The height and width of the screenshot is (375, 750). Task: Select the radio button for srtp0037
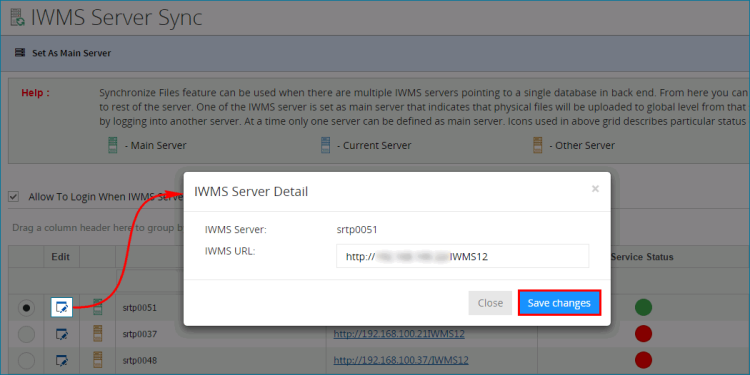26,334
